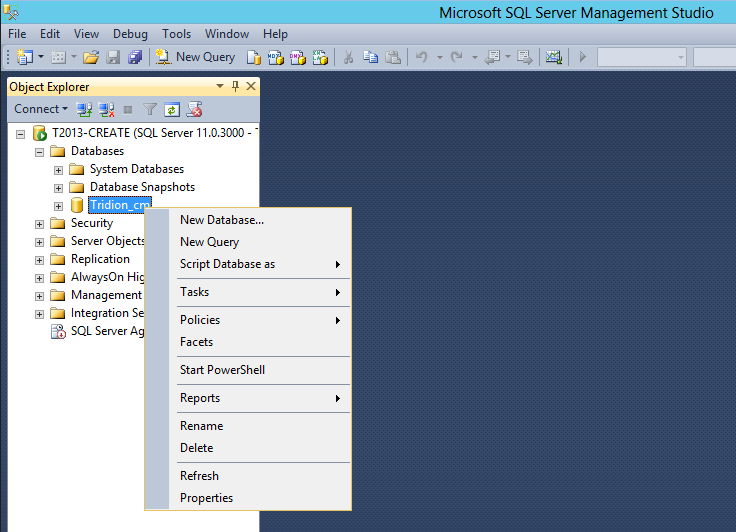The width and height of the screenshot is (736, 532).
Task: Choose Properties from context menu
Action: pos(206,498)
